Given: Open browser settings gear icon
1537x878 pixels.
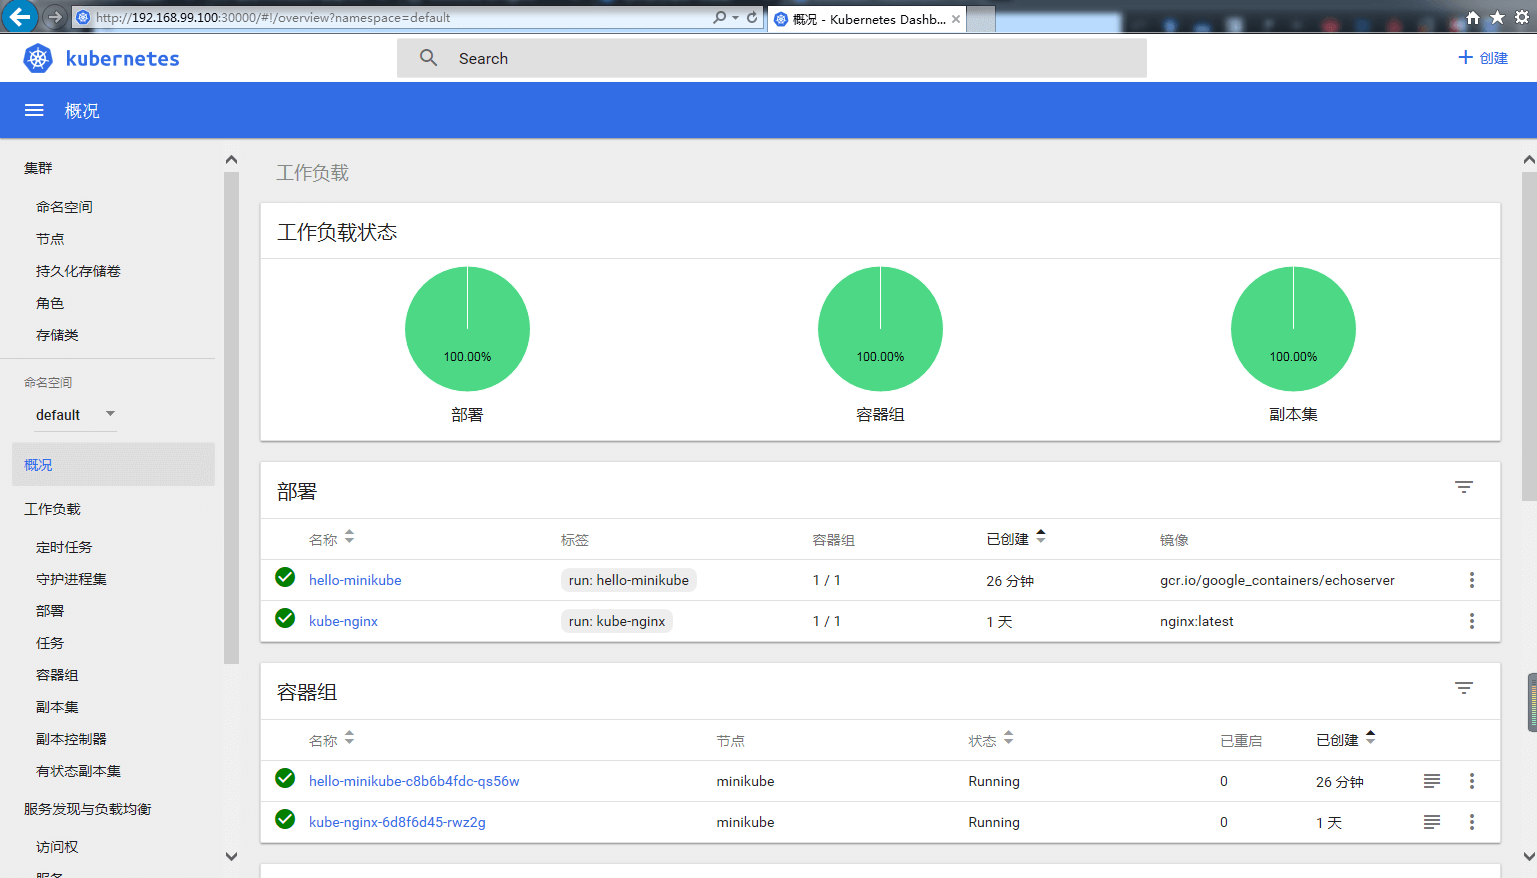Looking at the screenshot, I should [x=1522, y=17].
